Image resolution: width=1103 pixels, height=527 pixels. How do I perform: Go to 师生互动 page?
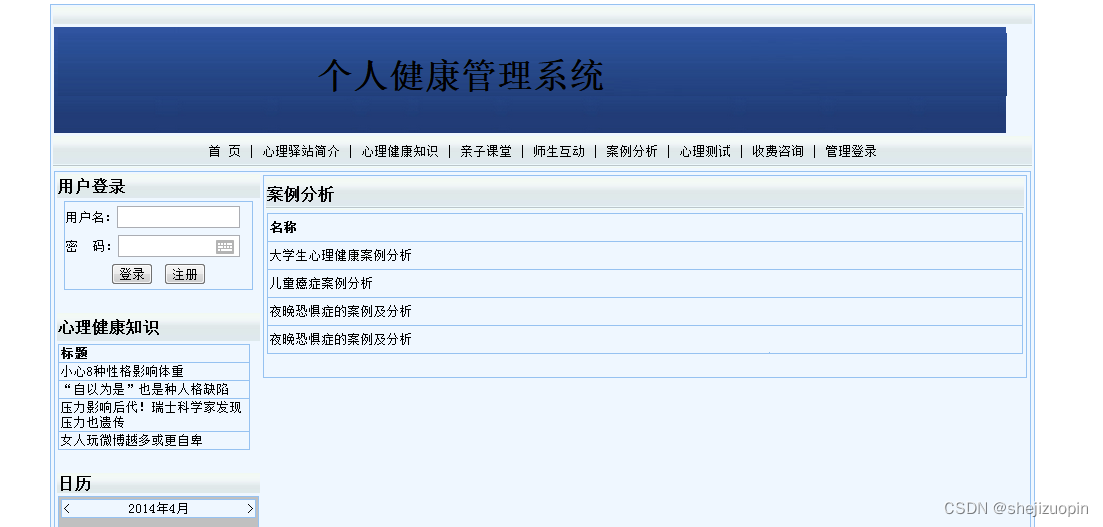coord(559,151)
